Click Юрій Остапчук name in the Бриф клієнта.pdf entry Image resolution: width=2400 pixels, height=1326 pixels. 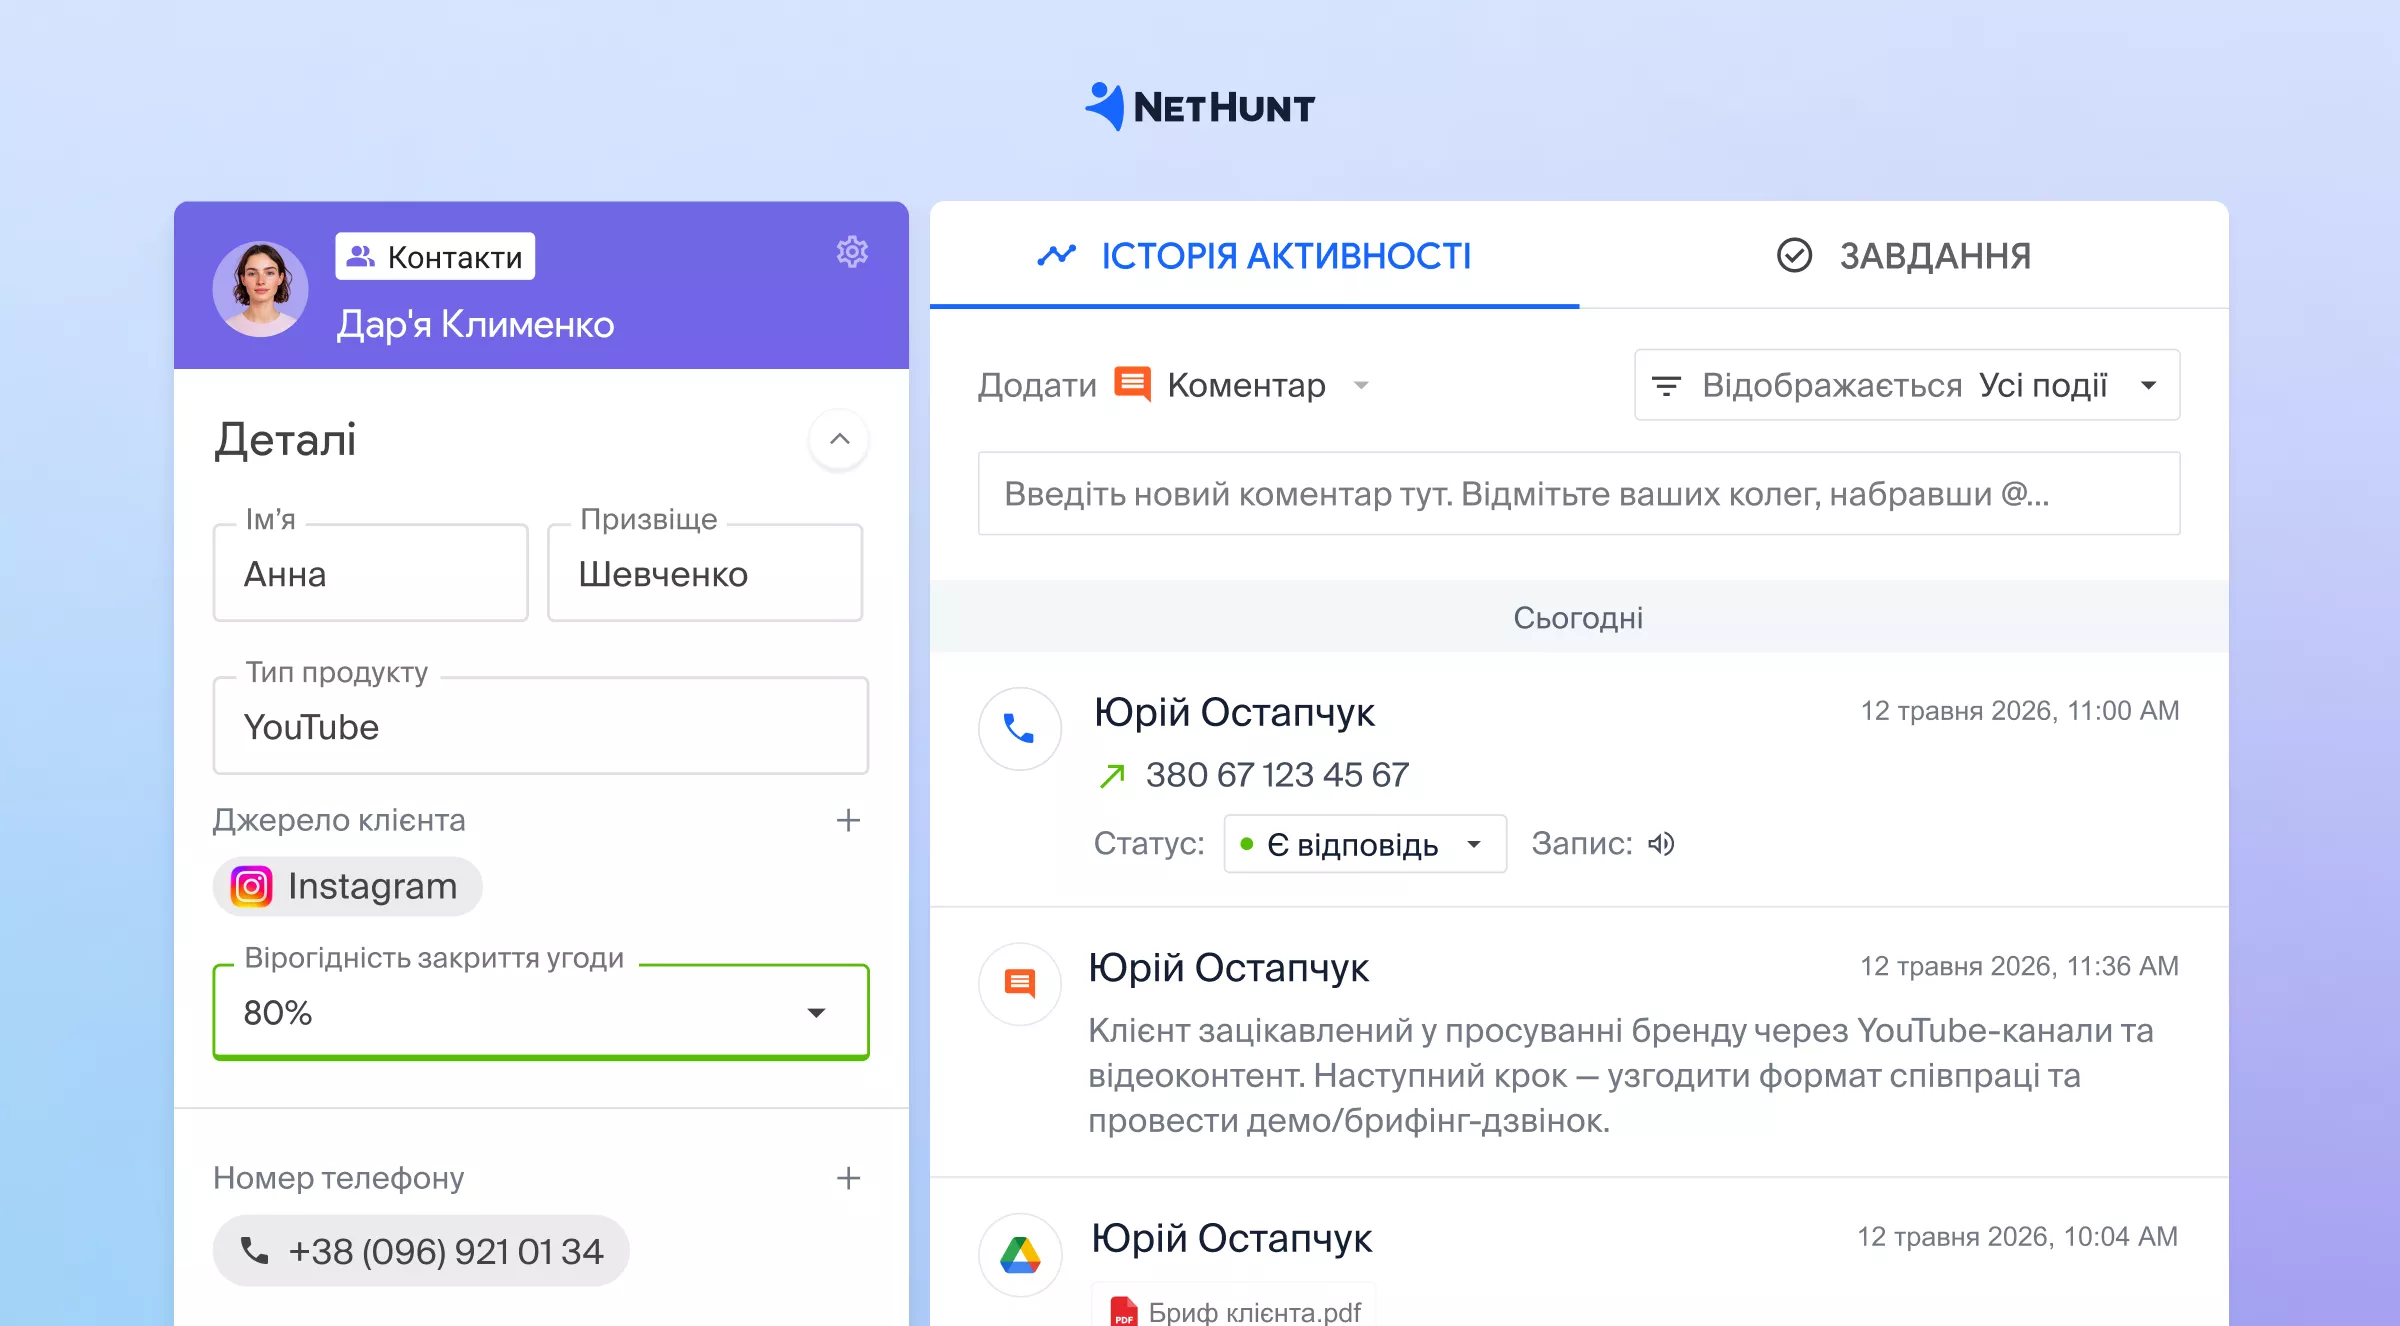point(1232,1238)
